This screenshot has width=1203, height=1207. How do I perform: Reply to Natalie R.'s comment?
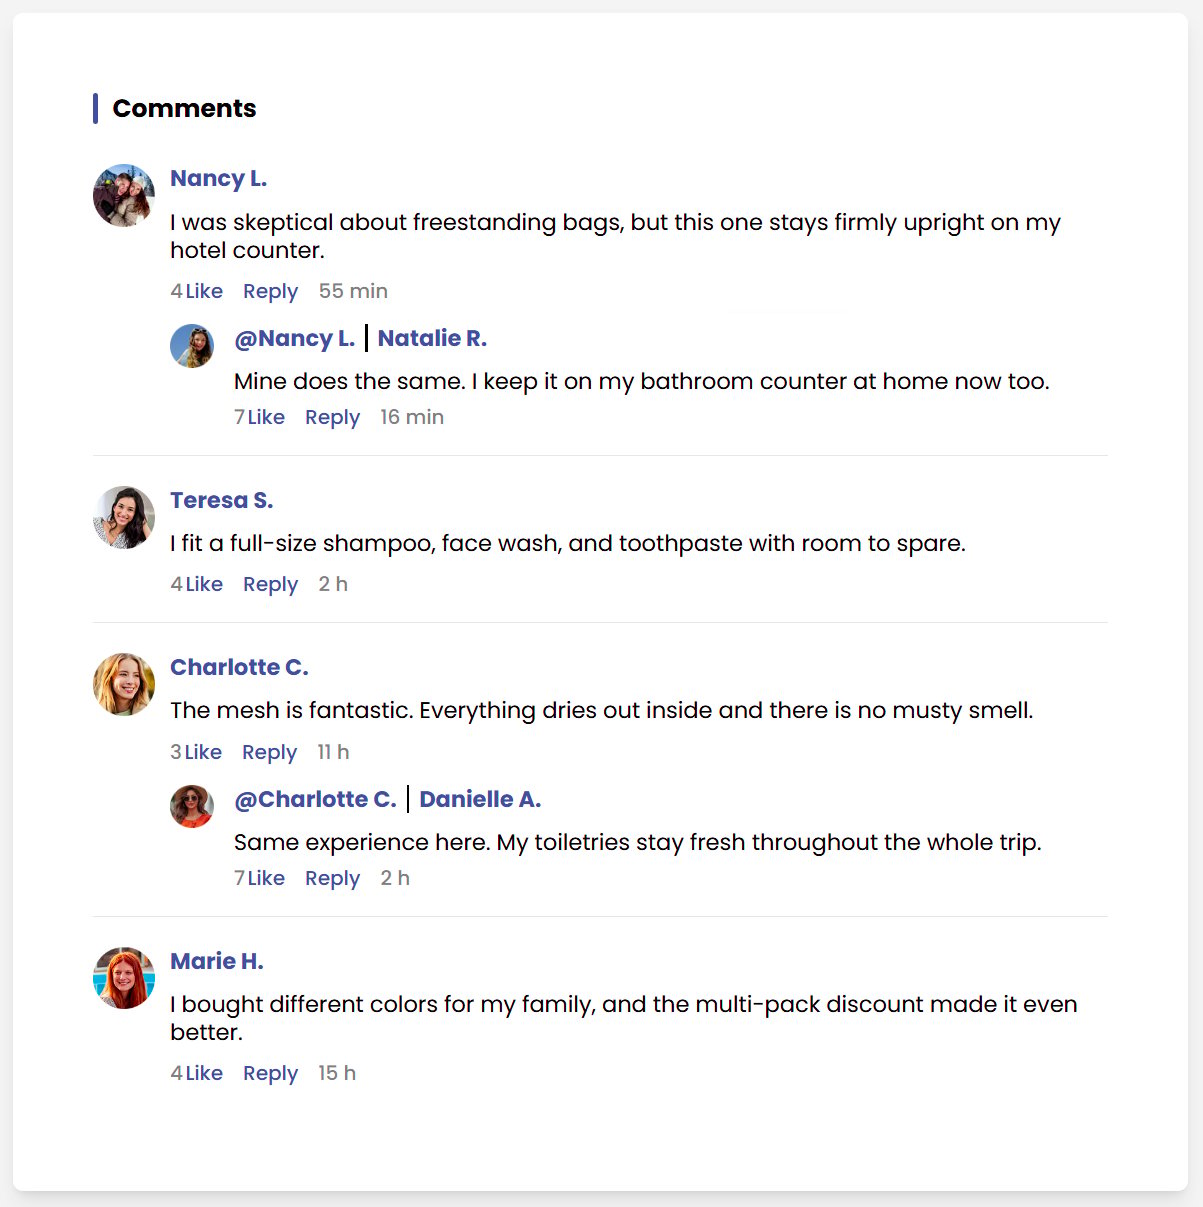click(x=332, y=417)
